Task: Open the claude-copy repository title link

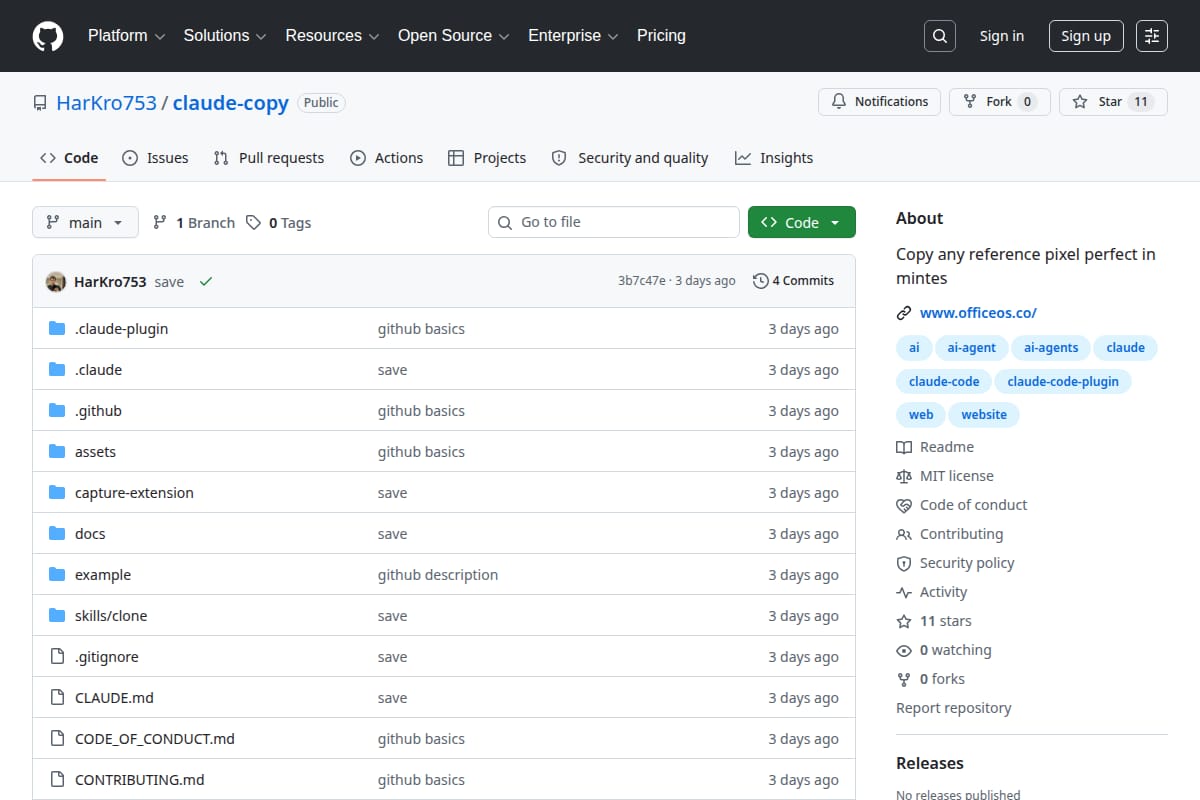Action: click(231, 103)
